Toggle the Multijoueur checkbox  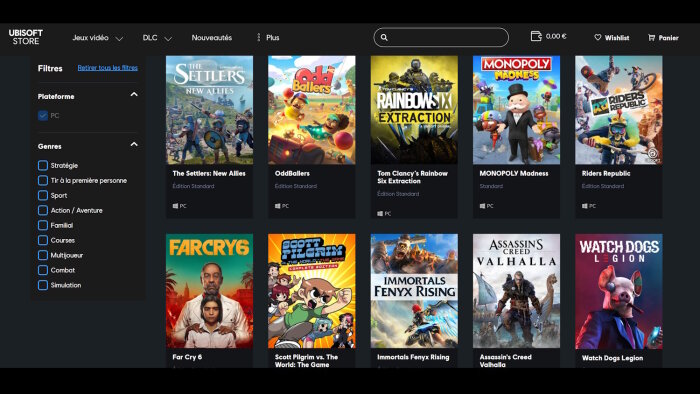[43, 255]
